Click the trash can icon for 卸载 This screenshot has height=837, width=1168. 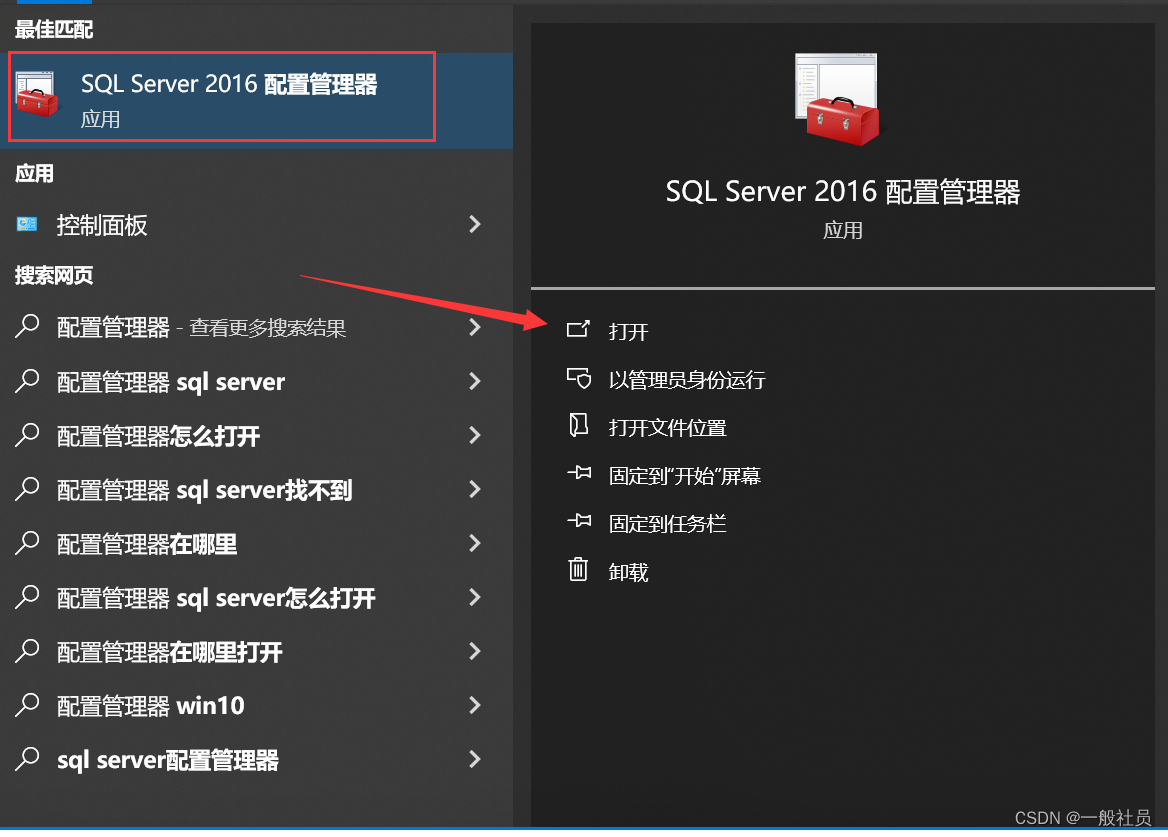pos(578,570)
